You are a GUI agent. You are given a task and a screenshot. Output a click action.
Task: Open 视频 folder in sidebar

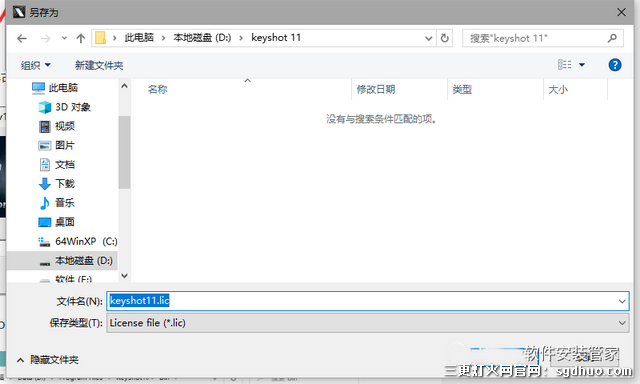[64, 126]
